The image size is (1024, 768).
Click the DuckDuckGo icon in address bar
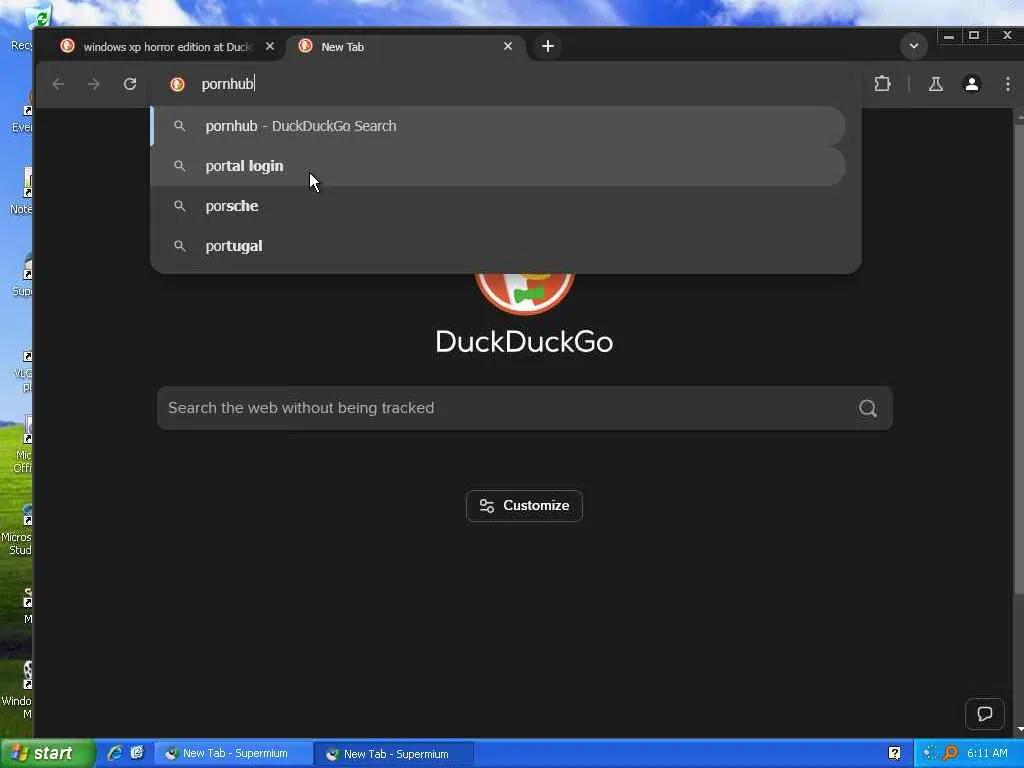[177, 84]
